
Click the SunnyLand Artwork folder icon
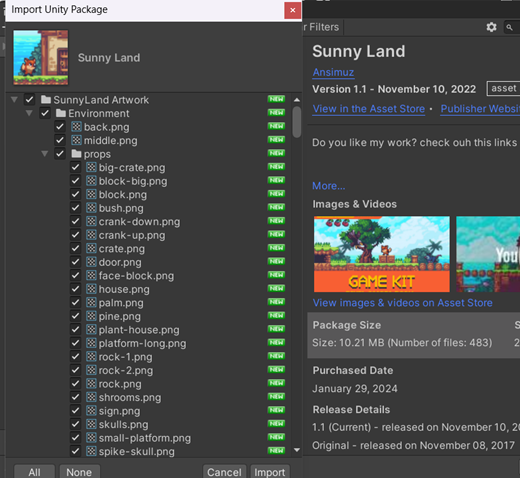point(46,99)
